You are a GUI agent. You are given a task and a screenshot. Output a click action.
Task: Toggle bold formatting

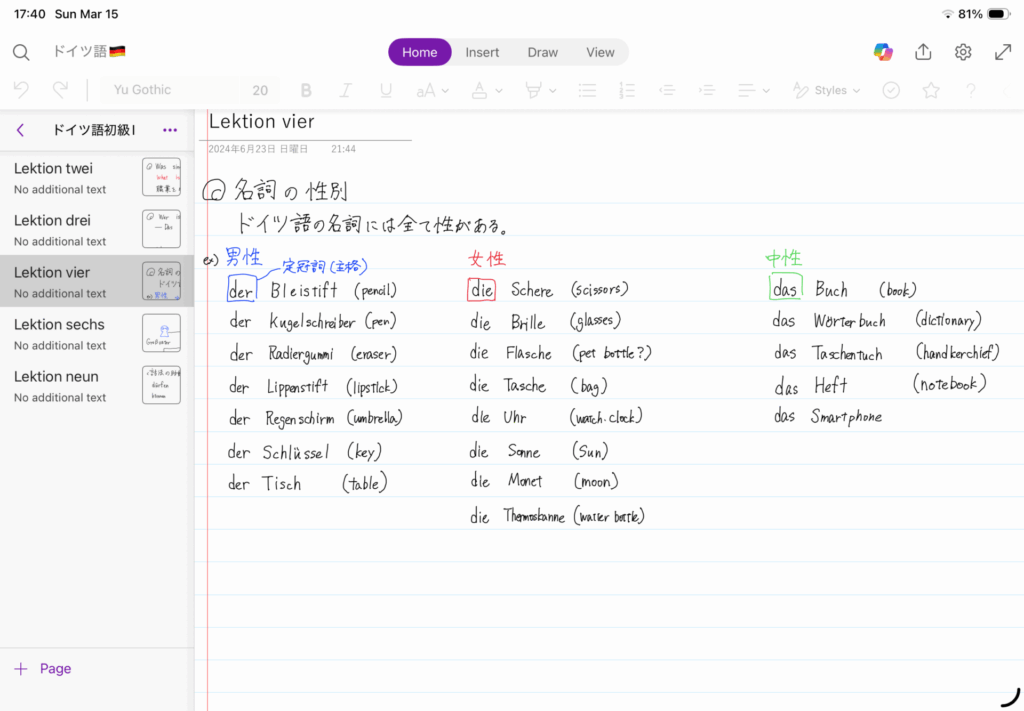306,90
